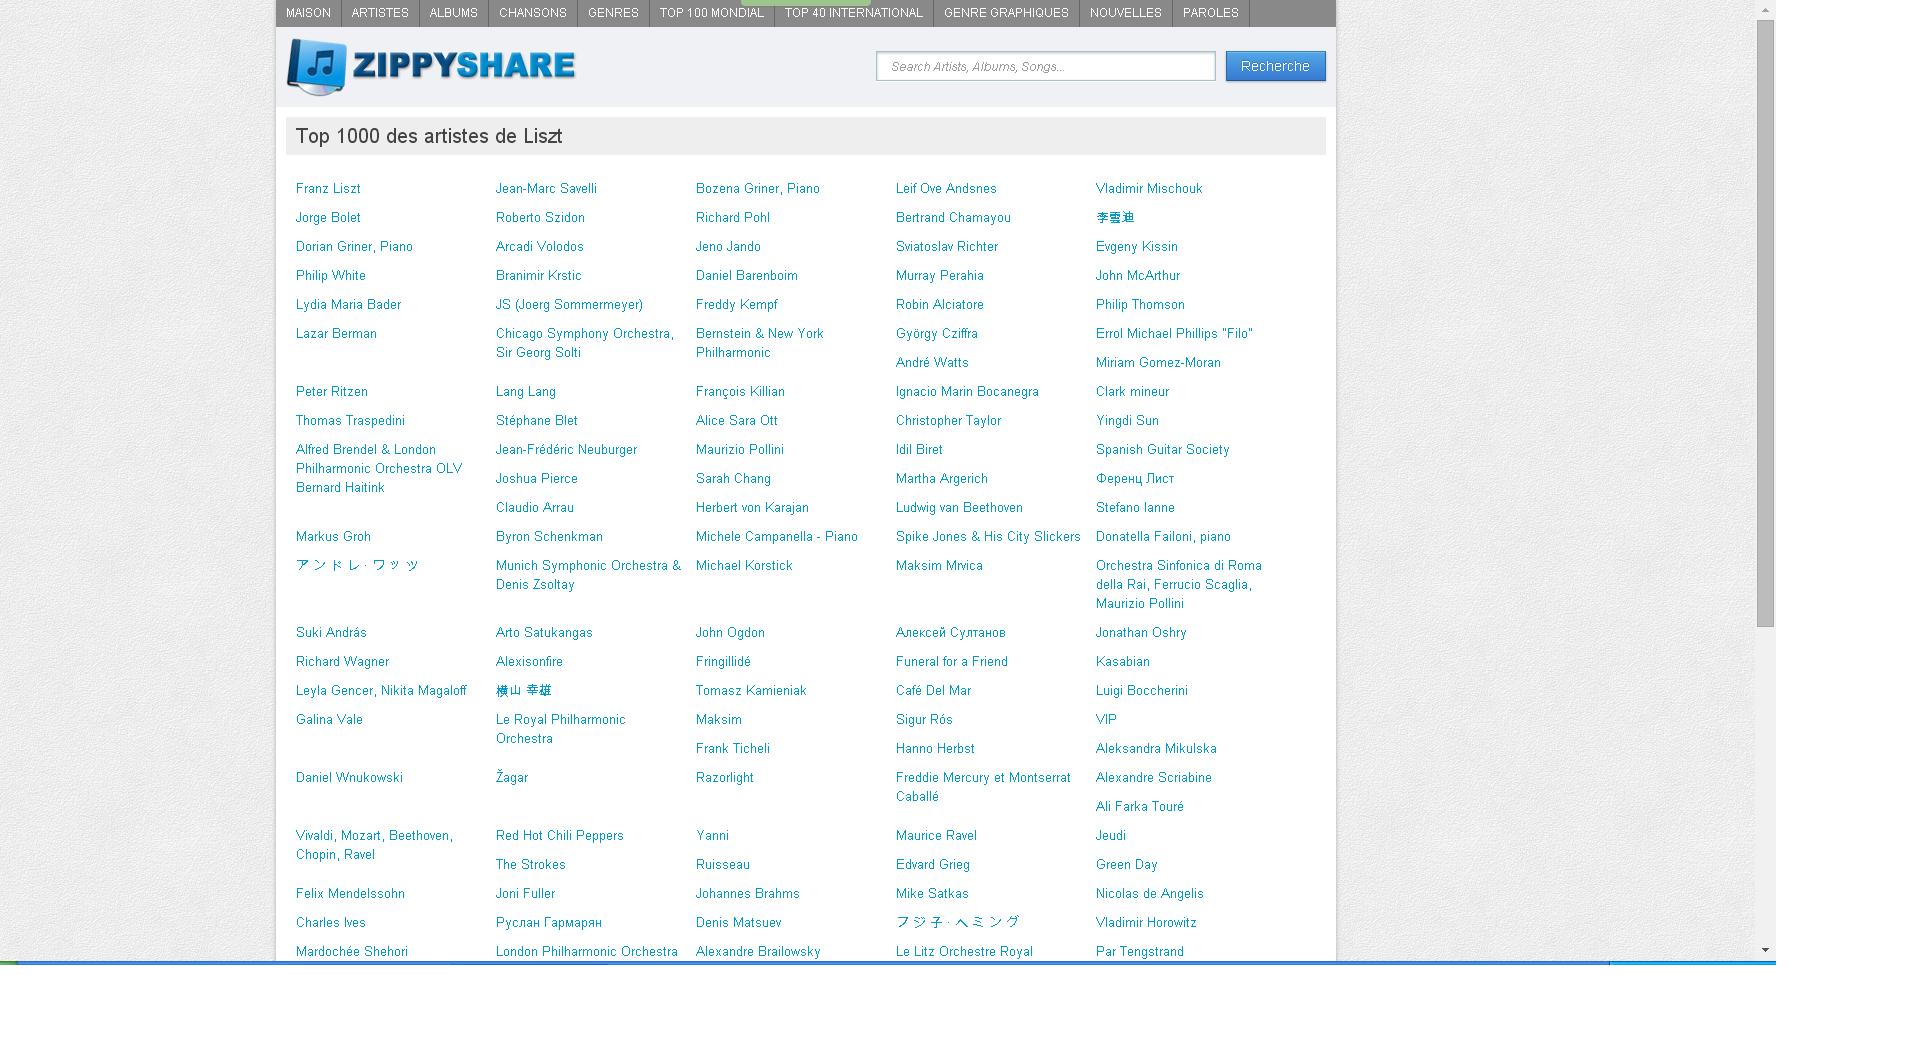
Task: Open the Maurice Ravel link
Action: tap(936, 836)
